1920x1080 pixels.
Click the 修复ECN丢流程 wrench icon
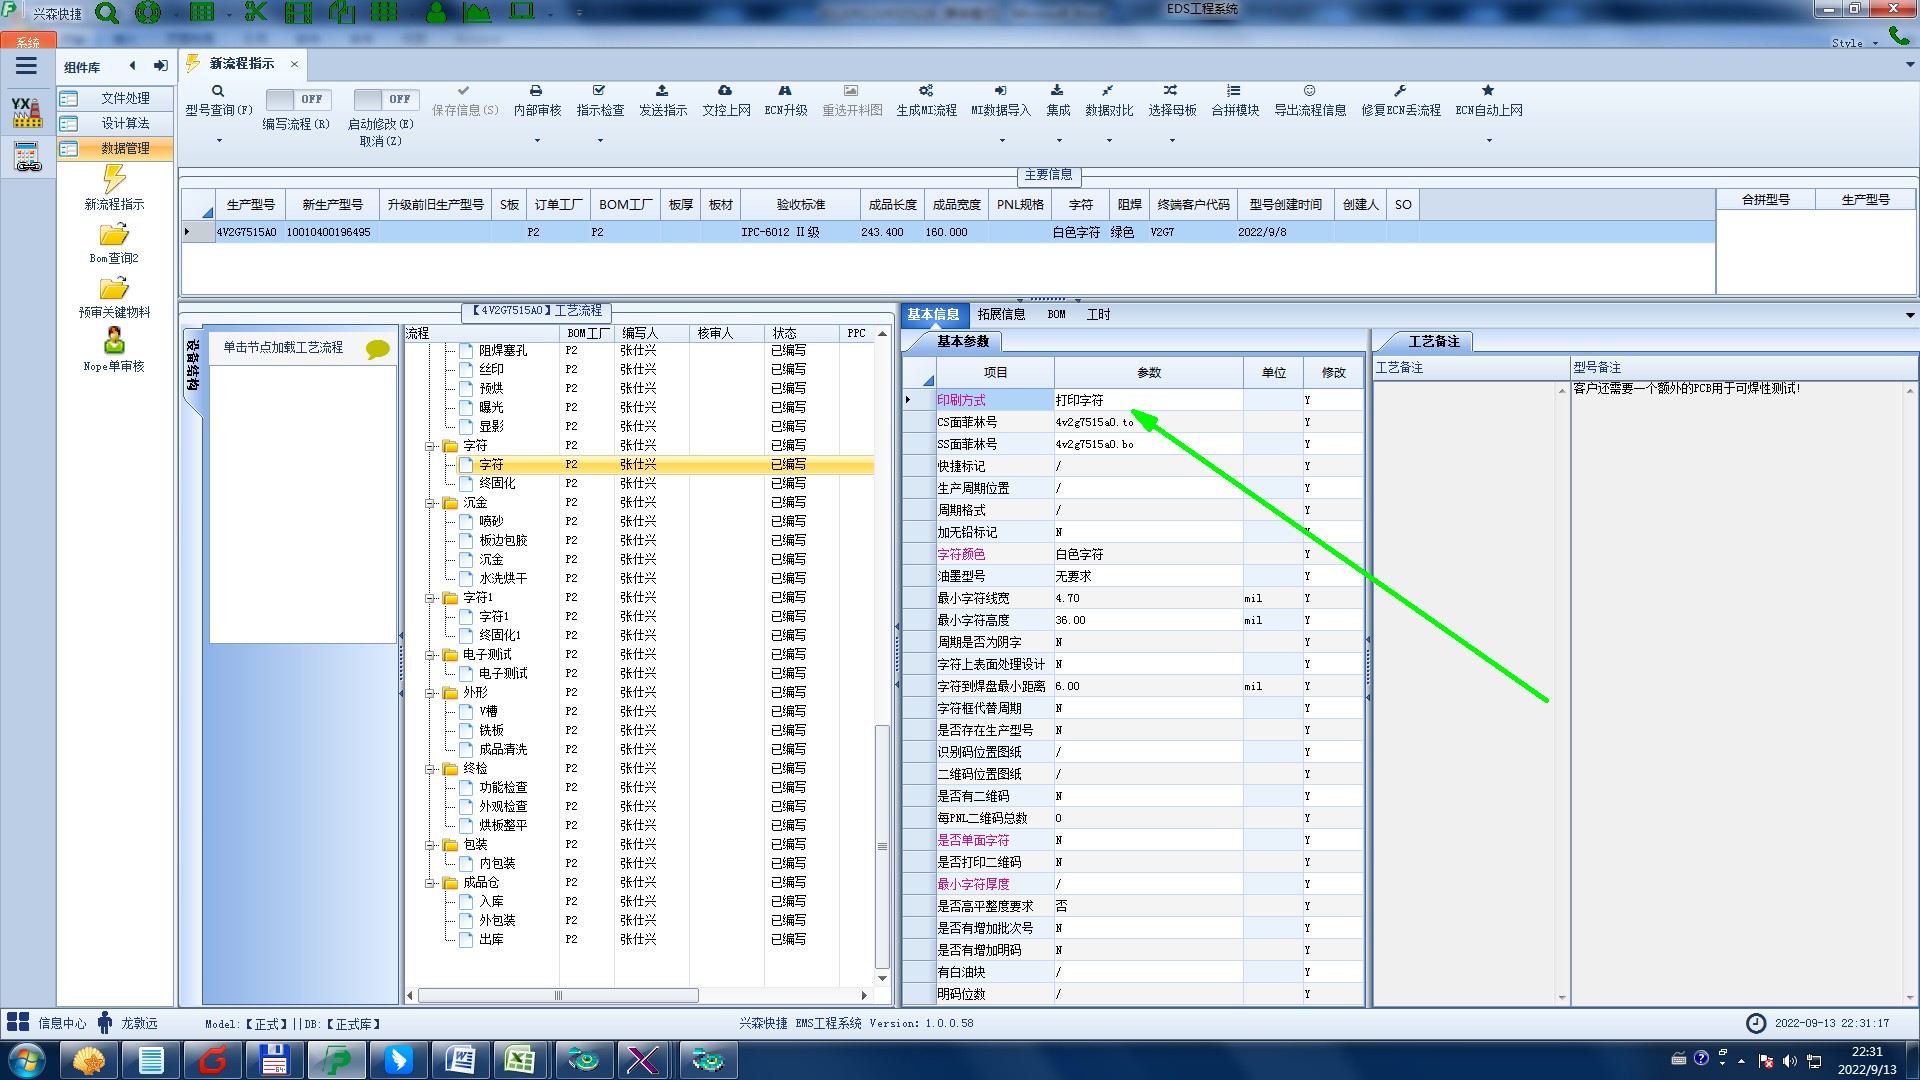(x=1400, y=91)
